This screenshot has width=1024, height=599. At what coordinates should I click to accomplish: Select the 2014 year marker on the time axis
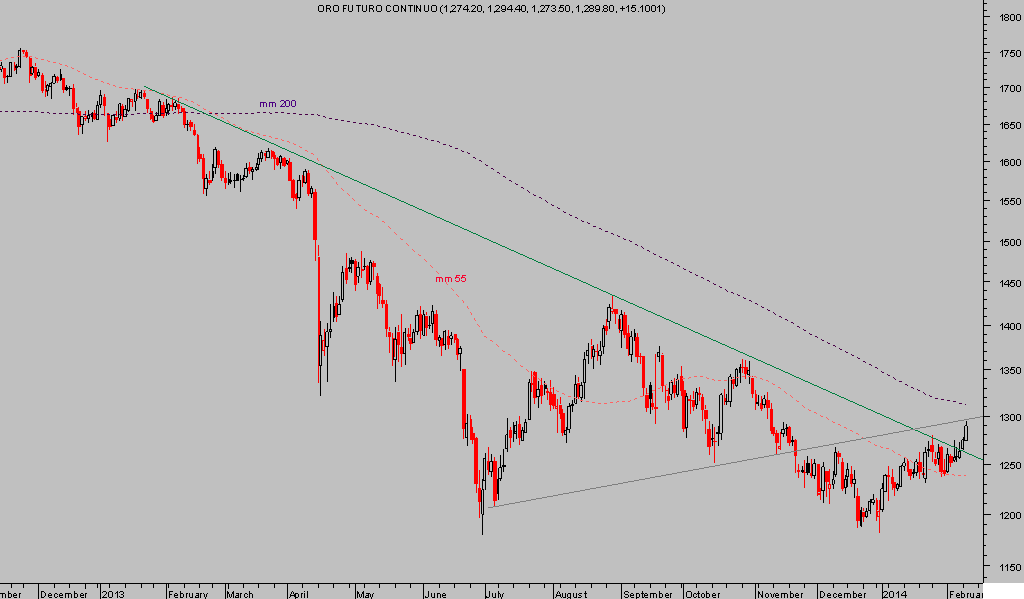point(894,592)
